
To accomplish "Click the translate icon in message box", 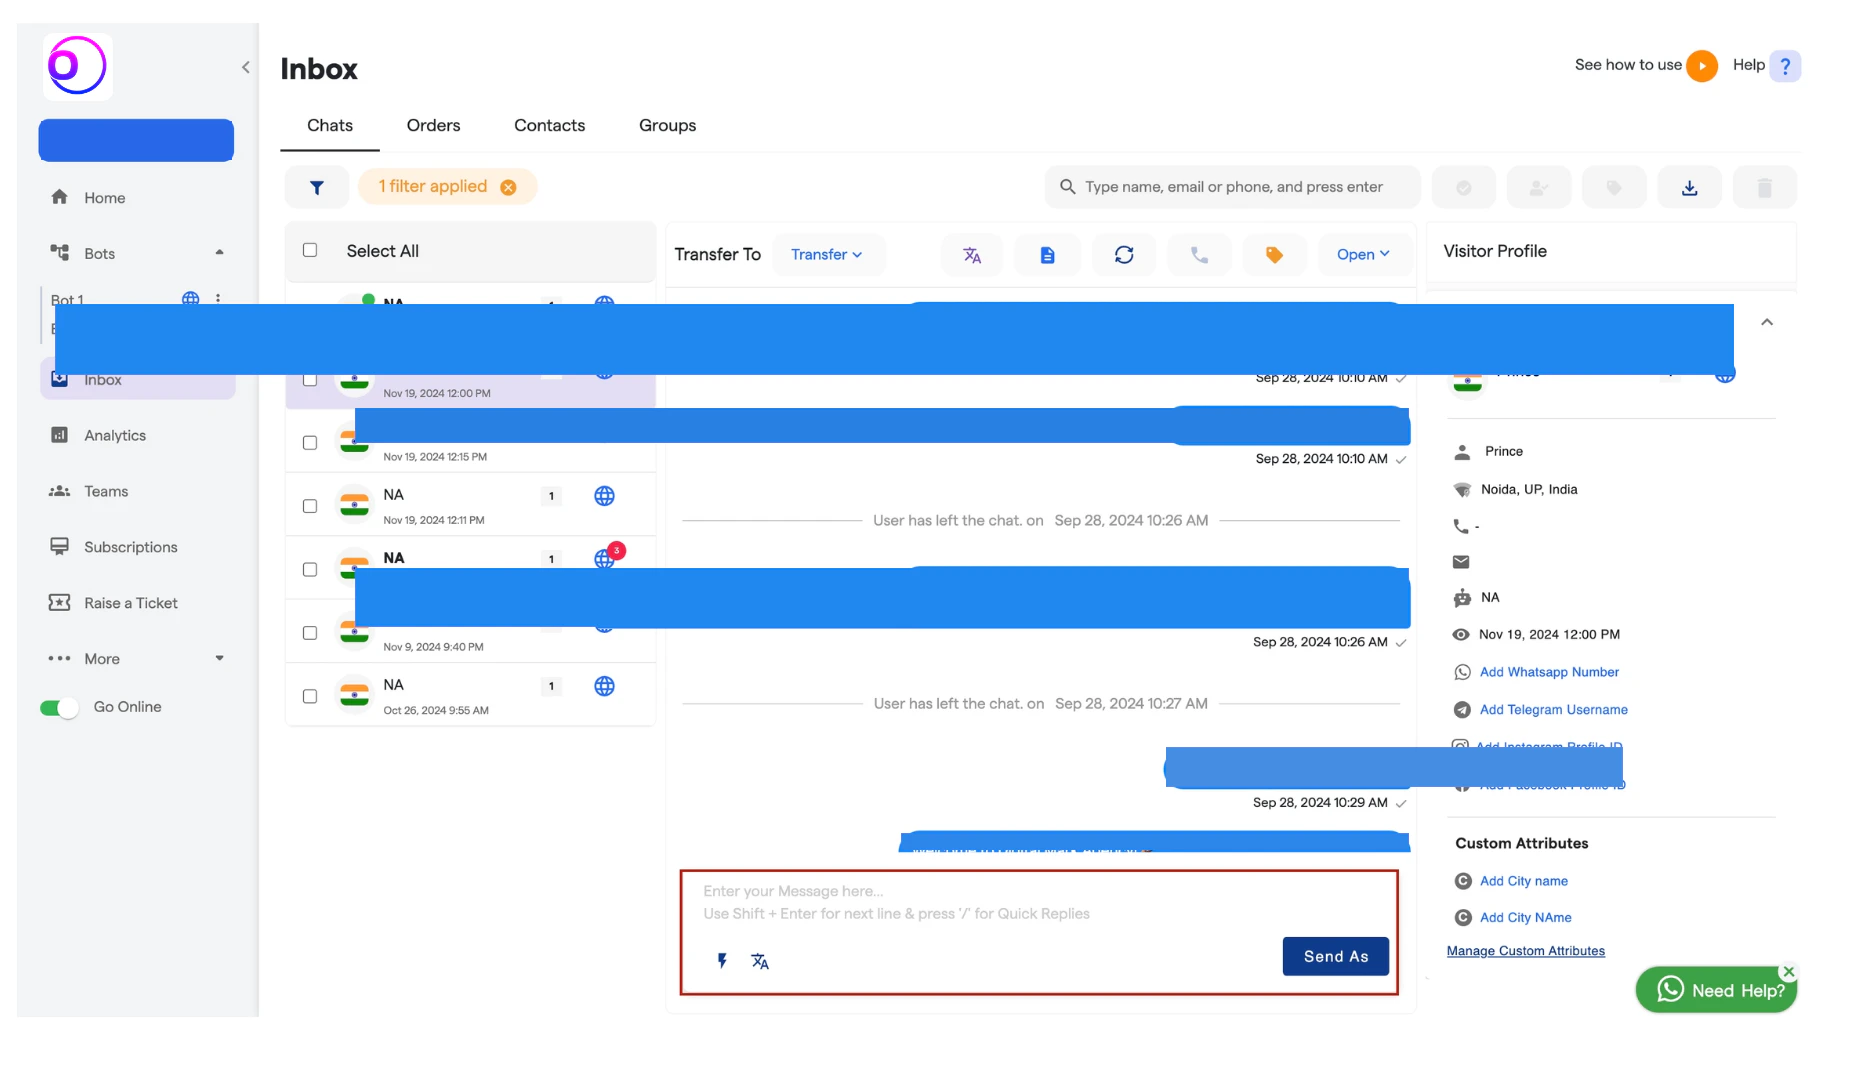I will pos(760,961).
